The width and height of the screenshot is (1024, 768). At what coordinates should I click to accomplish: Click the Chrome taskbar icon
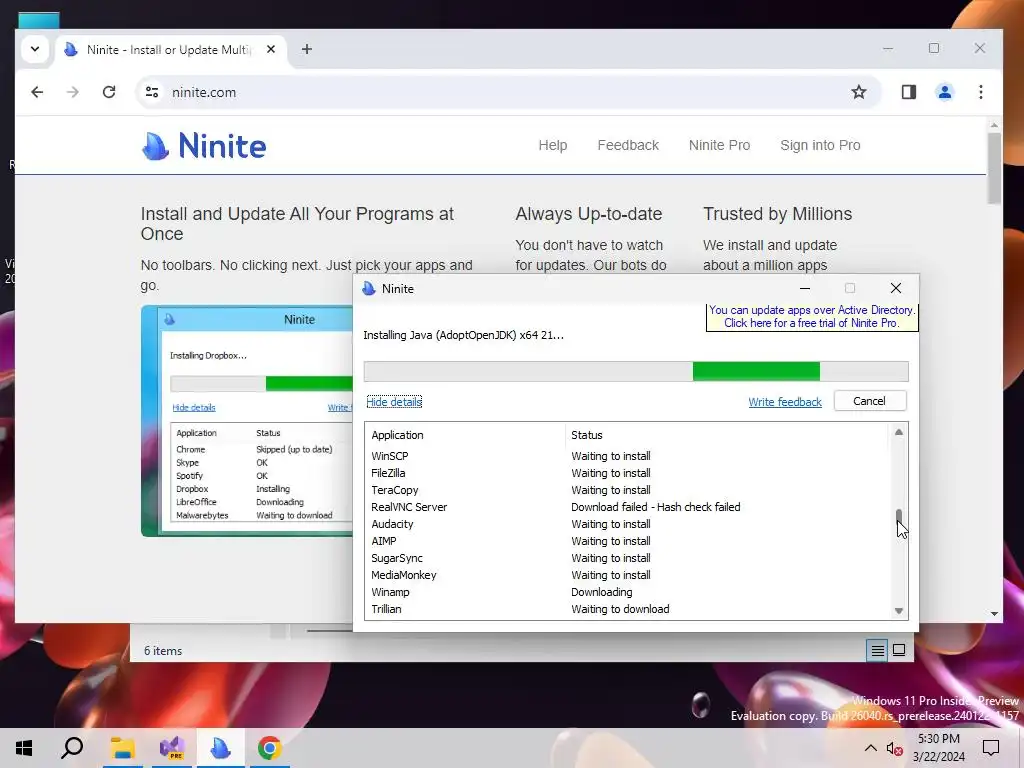(x=269, y=748)
